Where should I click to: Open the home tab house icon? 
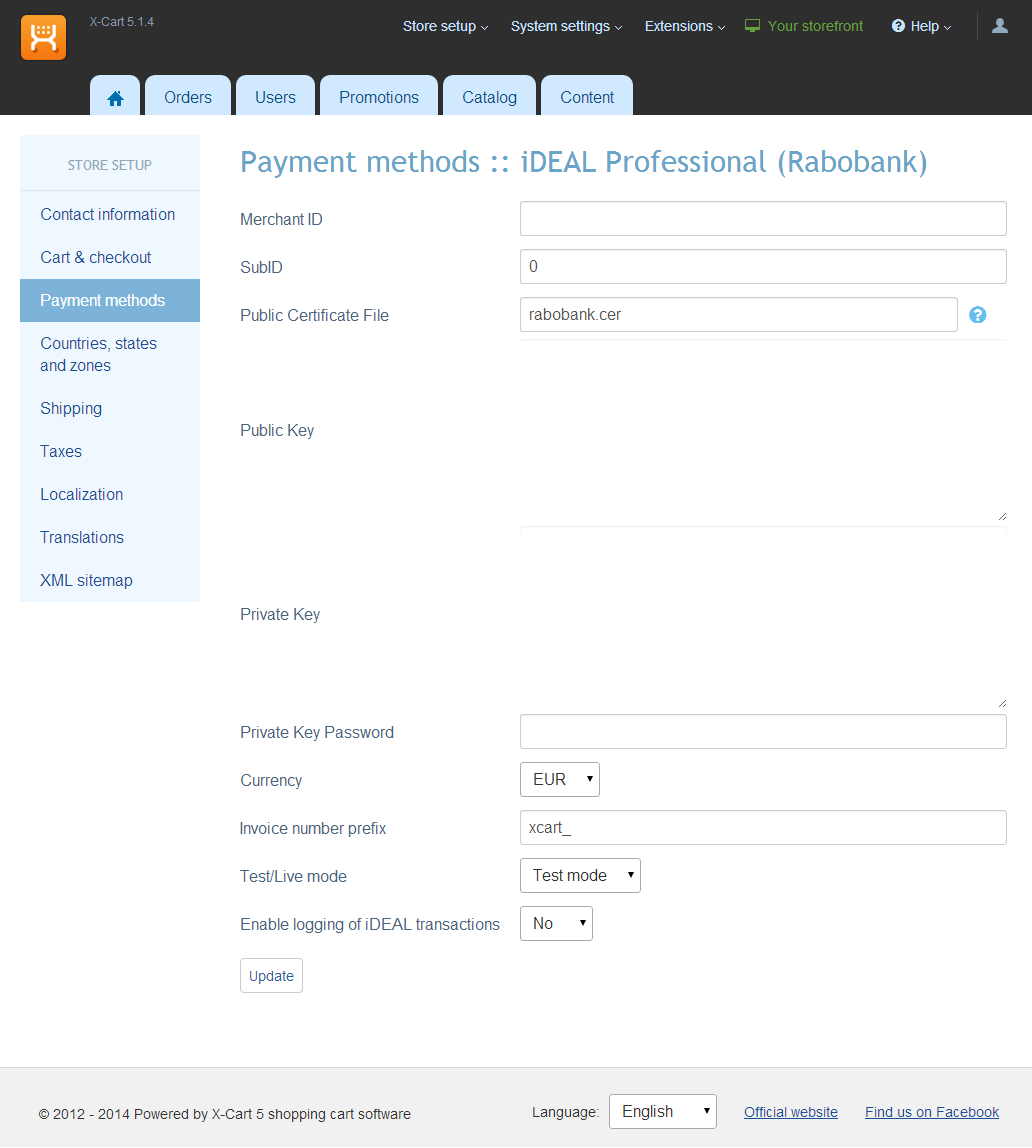tap(115, 98)
